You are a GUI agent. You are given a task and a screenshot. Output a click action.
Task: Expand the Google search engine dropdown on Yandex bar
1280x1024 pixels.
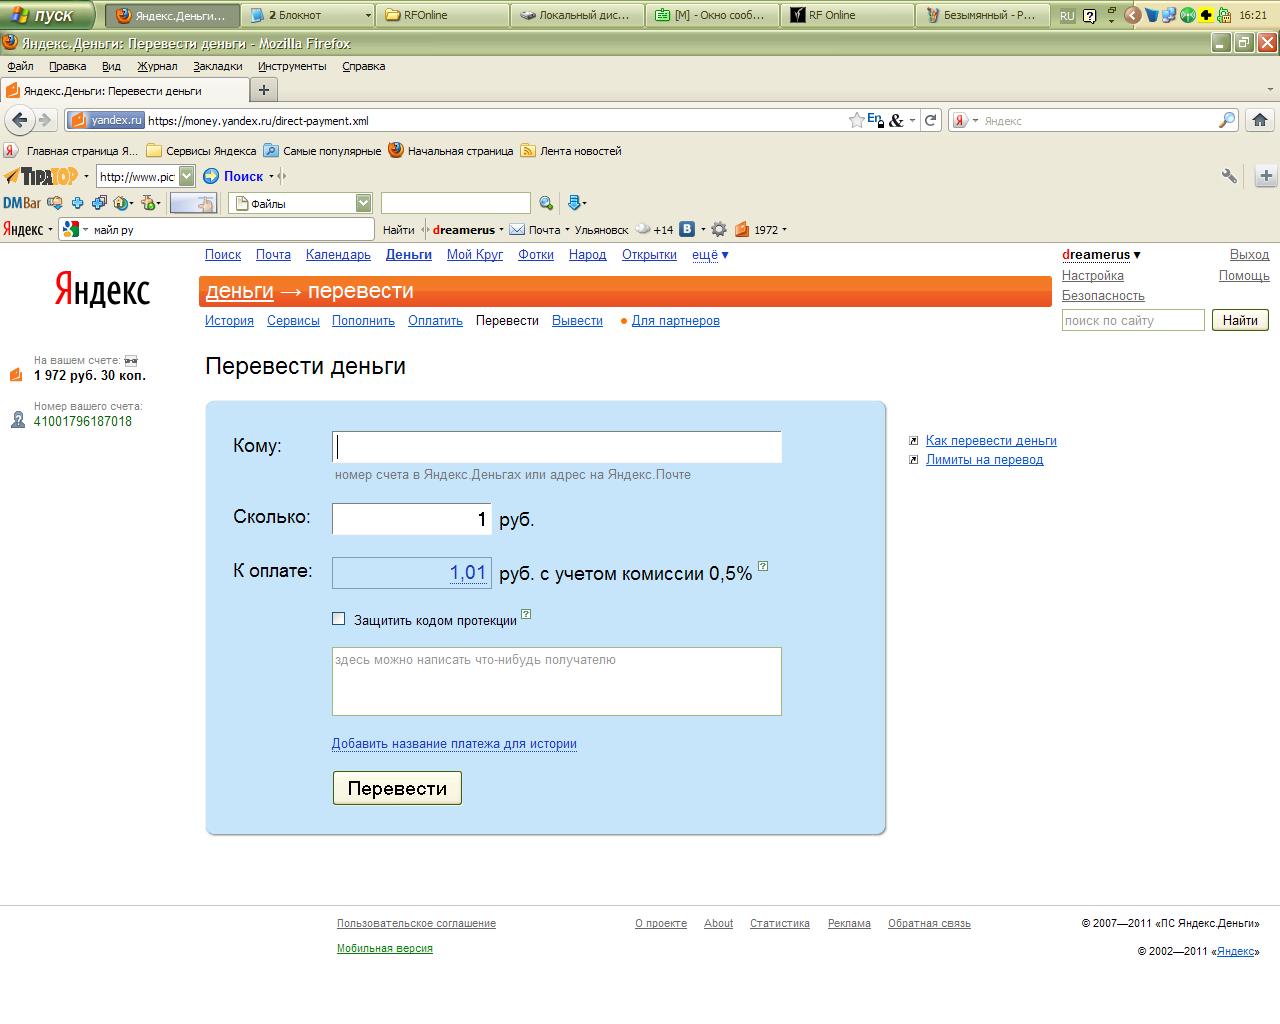click(x=84, y=230)
